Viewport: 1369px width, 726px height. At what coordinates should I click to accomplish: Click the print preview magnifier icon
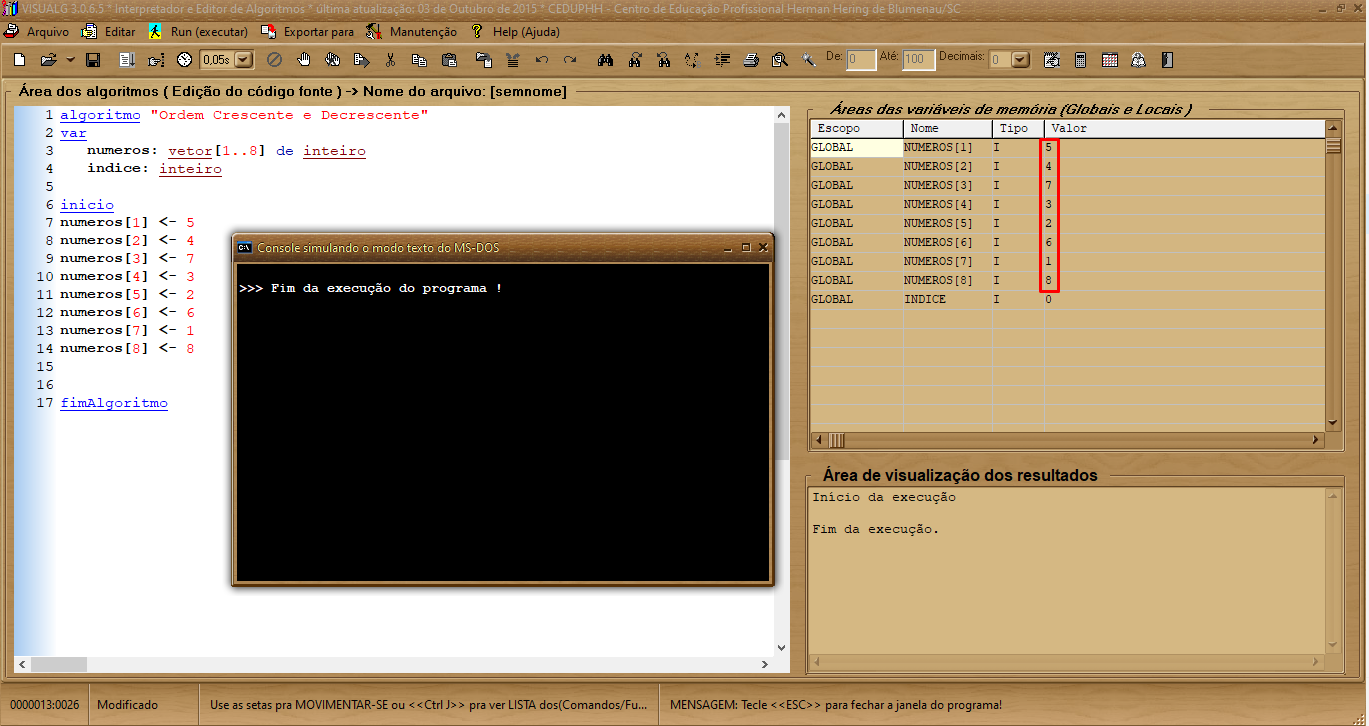coord(779,60)
